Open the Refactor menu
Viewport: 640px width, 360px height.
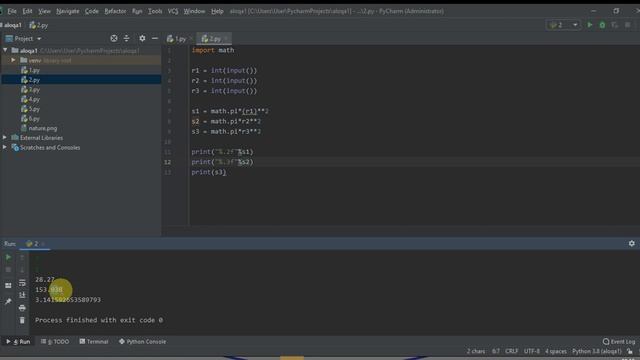coord(115,11)
